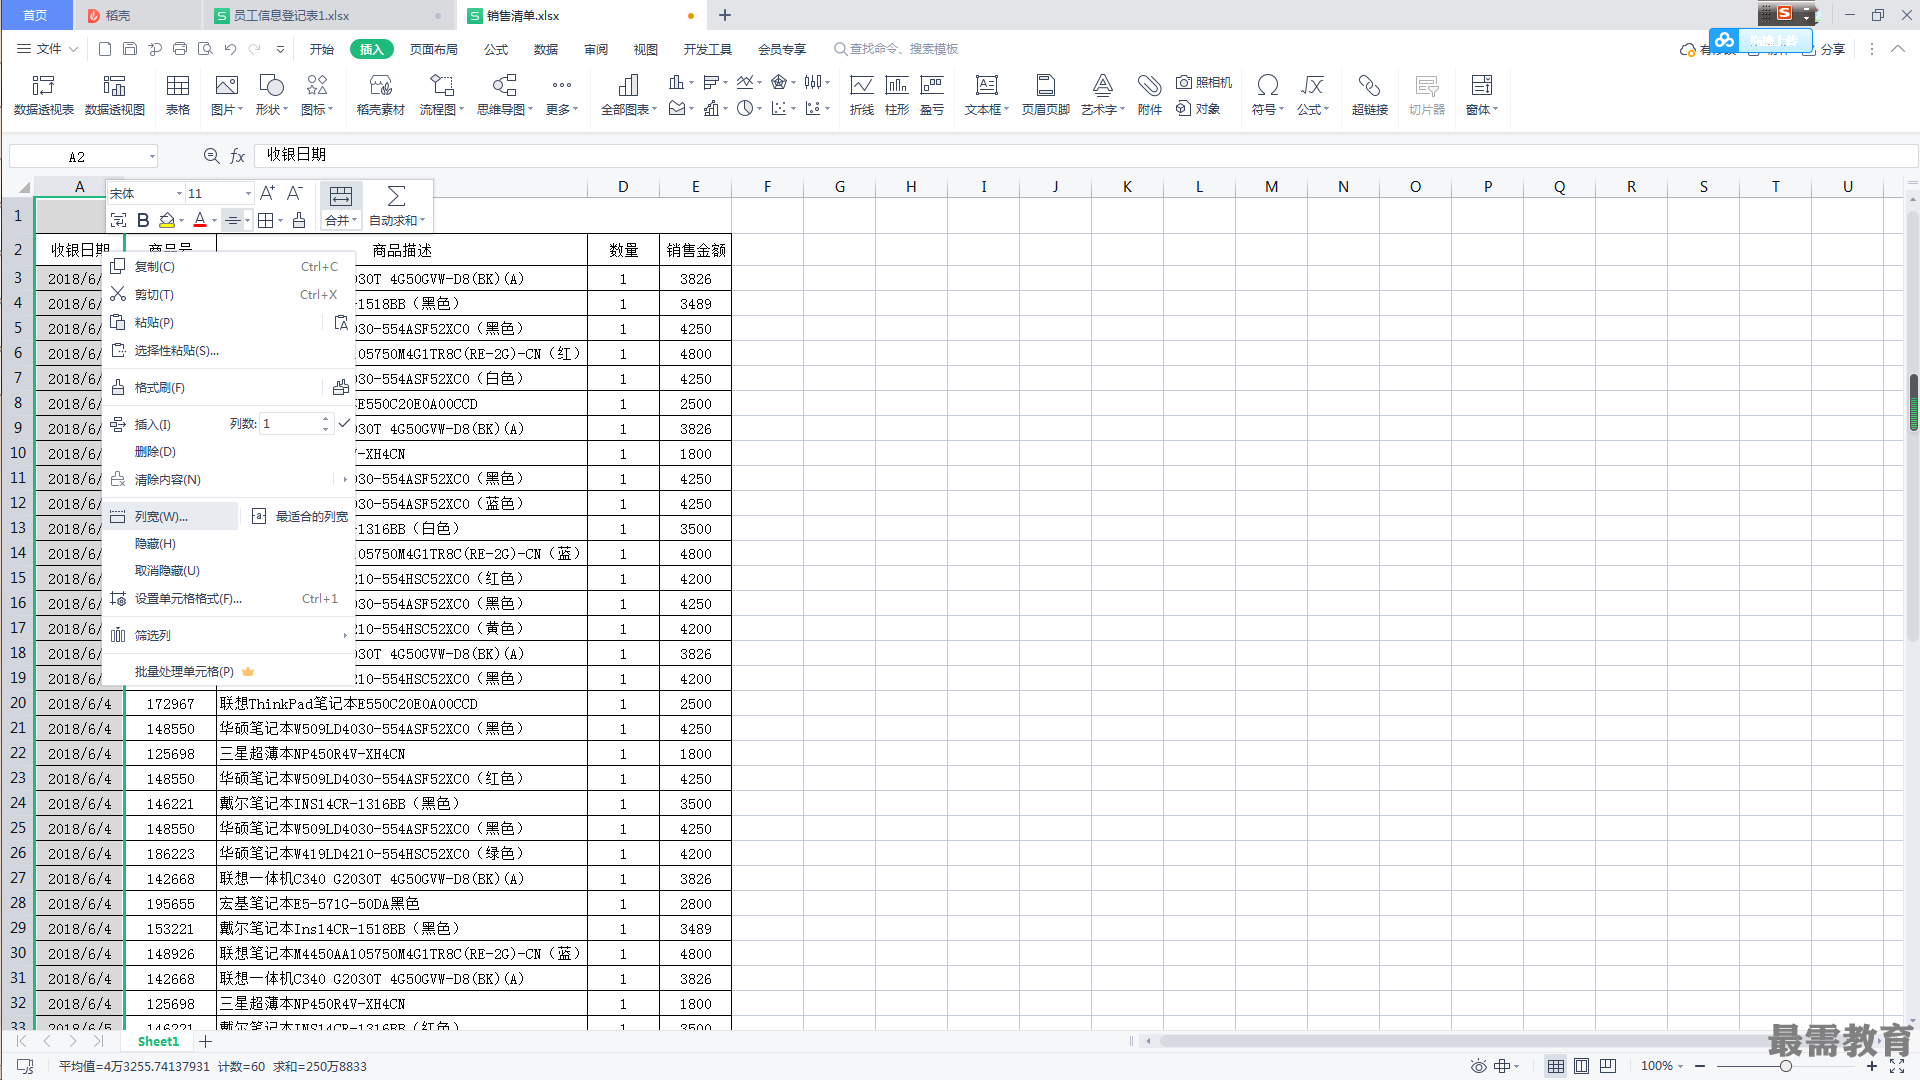Click the save icon in quick toolbar
1920x1080 pixels.
[x=130, y=49]
